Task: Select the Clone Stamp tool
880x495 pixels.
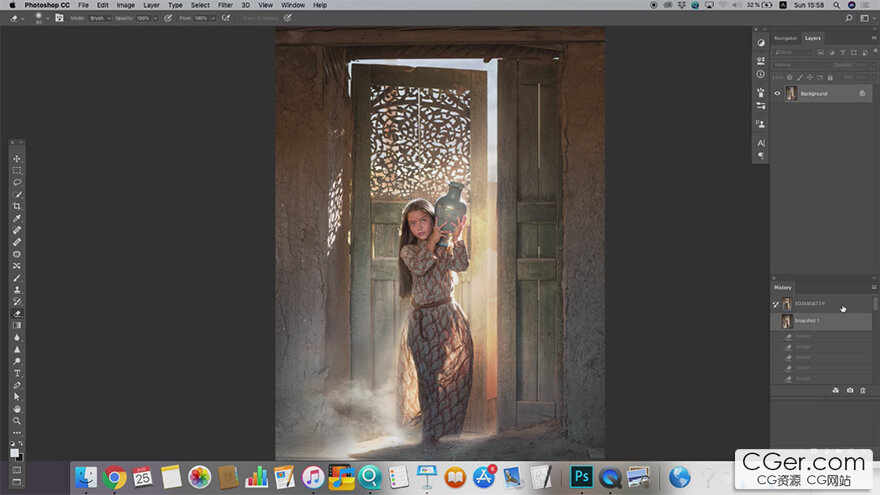Action: (x=17, y=290)
